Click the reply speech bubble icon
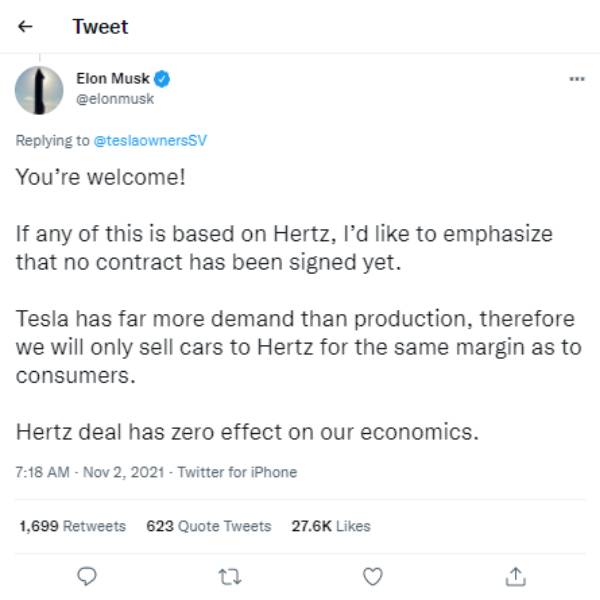Screen dimensions: 600x600 click(x=87, y=576)
